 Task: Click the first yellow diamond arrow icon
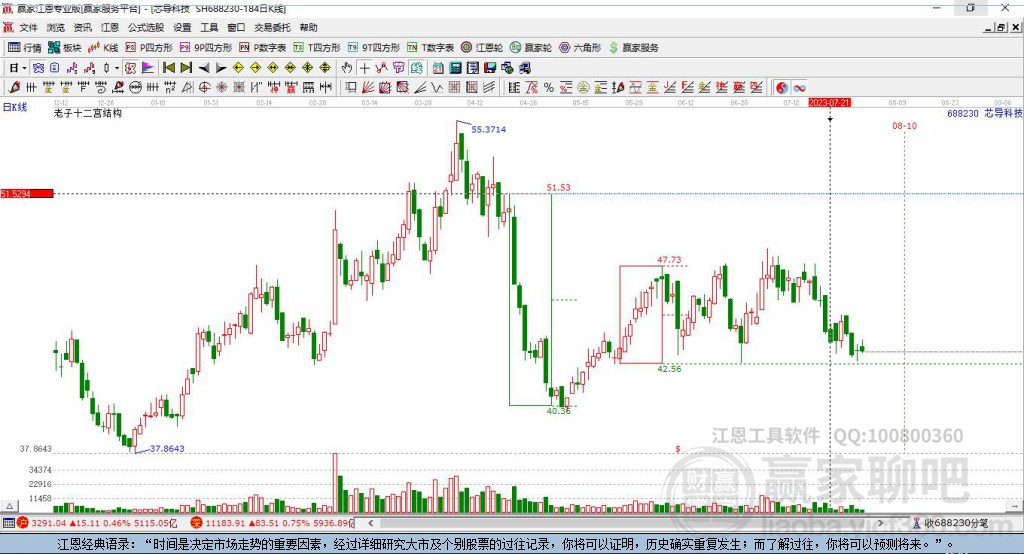point(238,68)
